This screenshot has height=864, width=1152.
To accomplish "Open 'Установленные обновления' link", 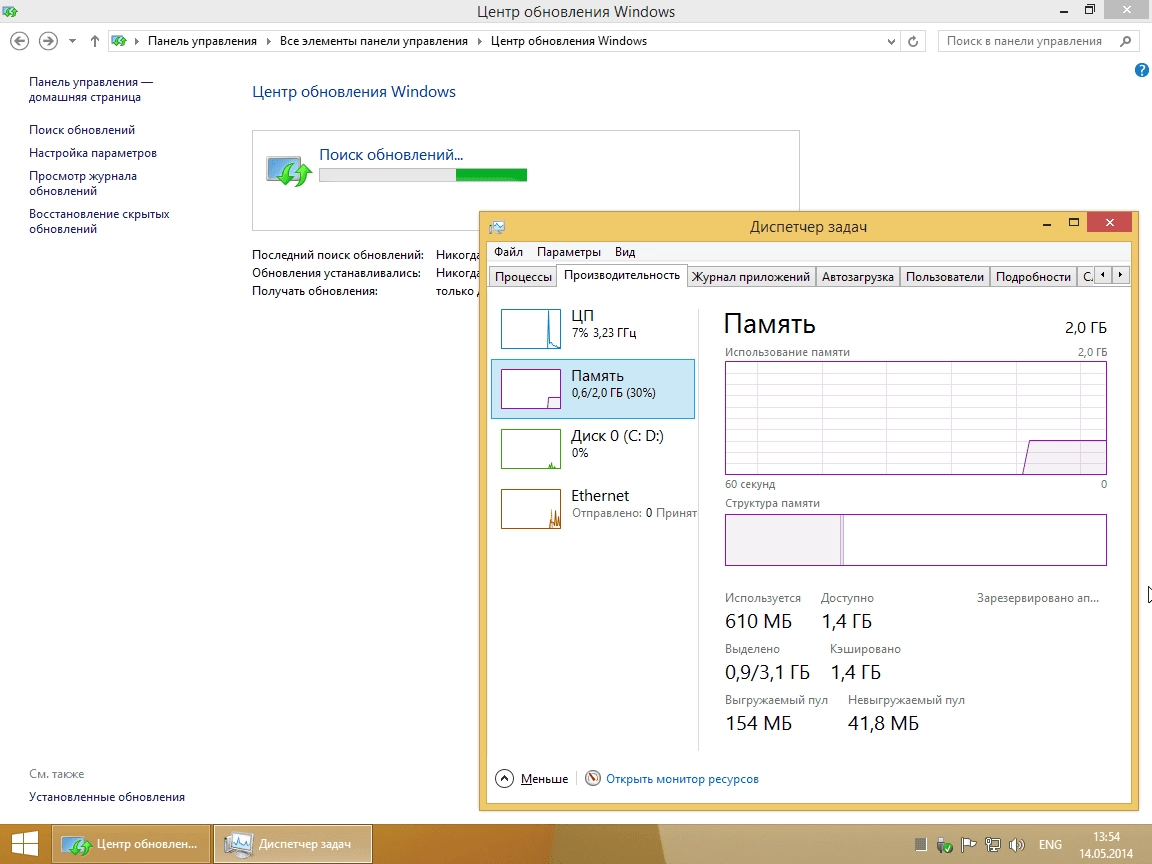I will tap(107, 797).
